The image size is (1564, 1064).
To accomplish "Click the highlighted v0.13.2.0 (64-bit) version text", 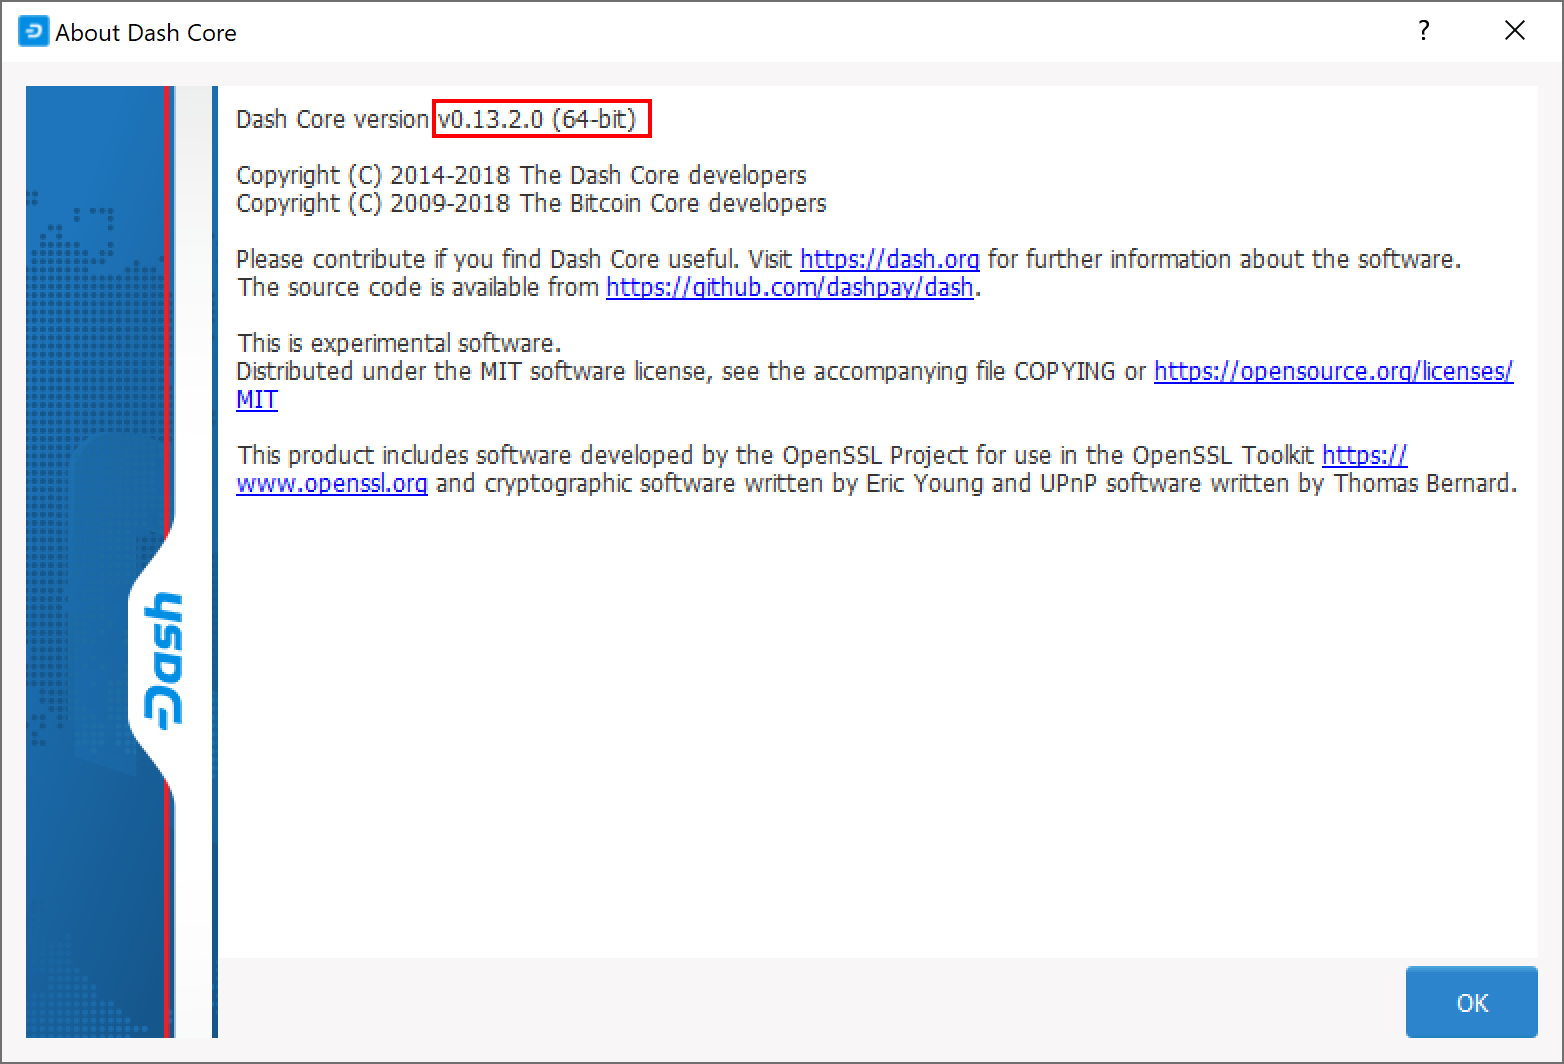I will point(541,119).
